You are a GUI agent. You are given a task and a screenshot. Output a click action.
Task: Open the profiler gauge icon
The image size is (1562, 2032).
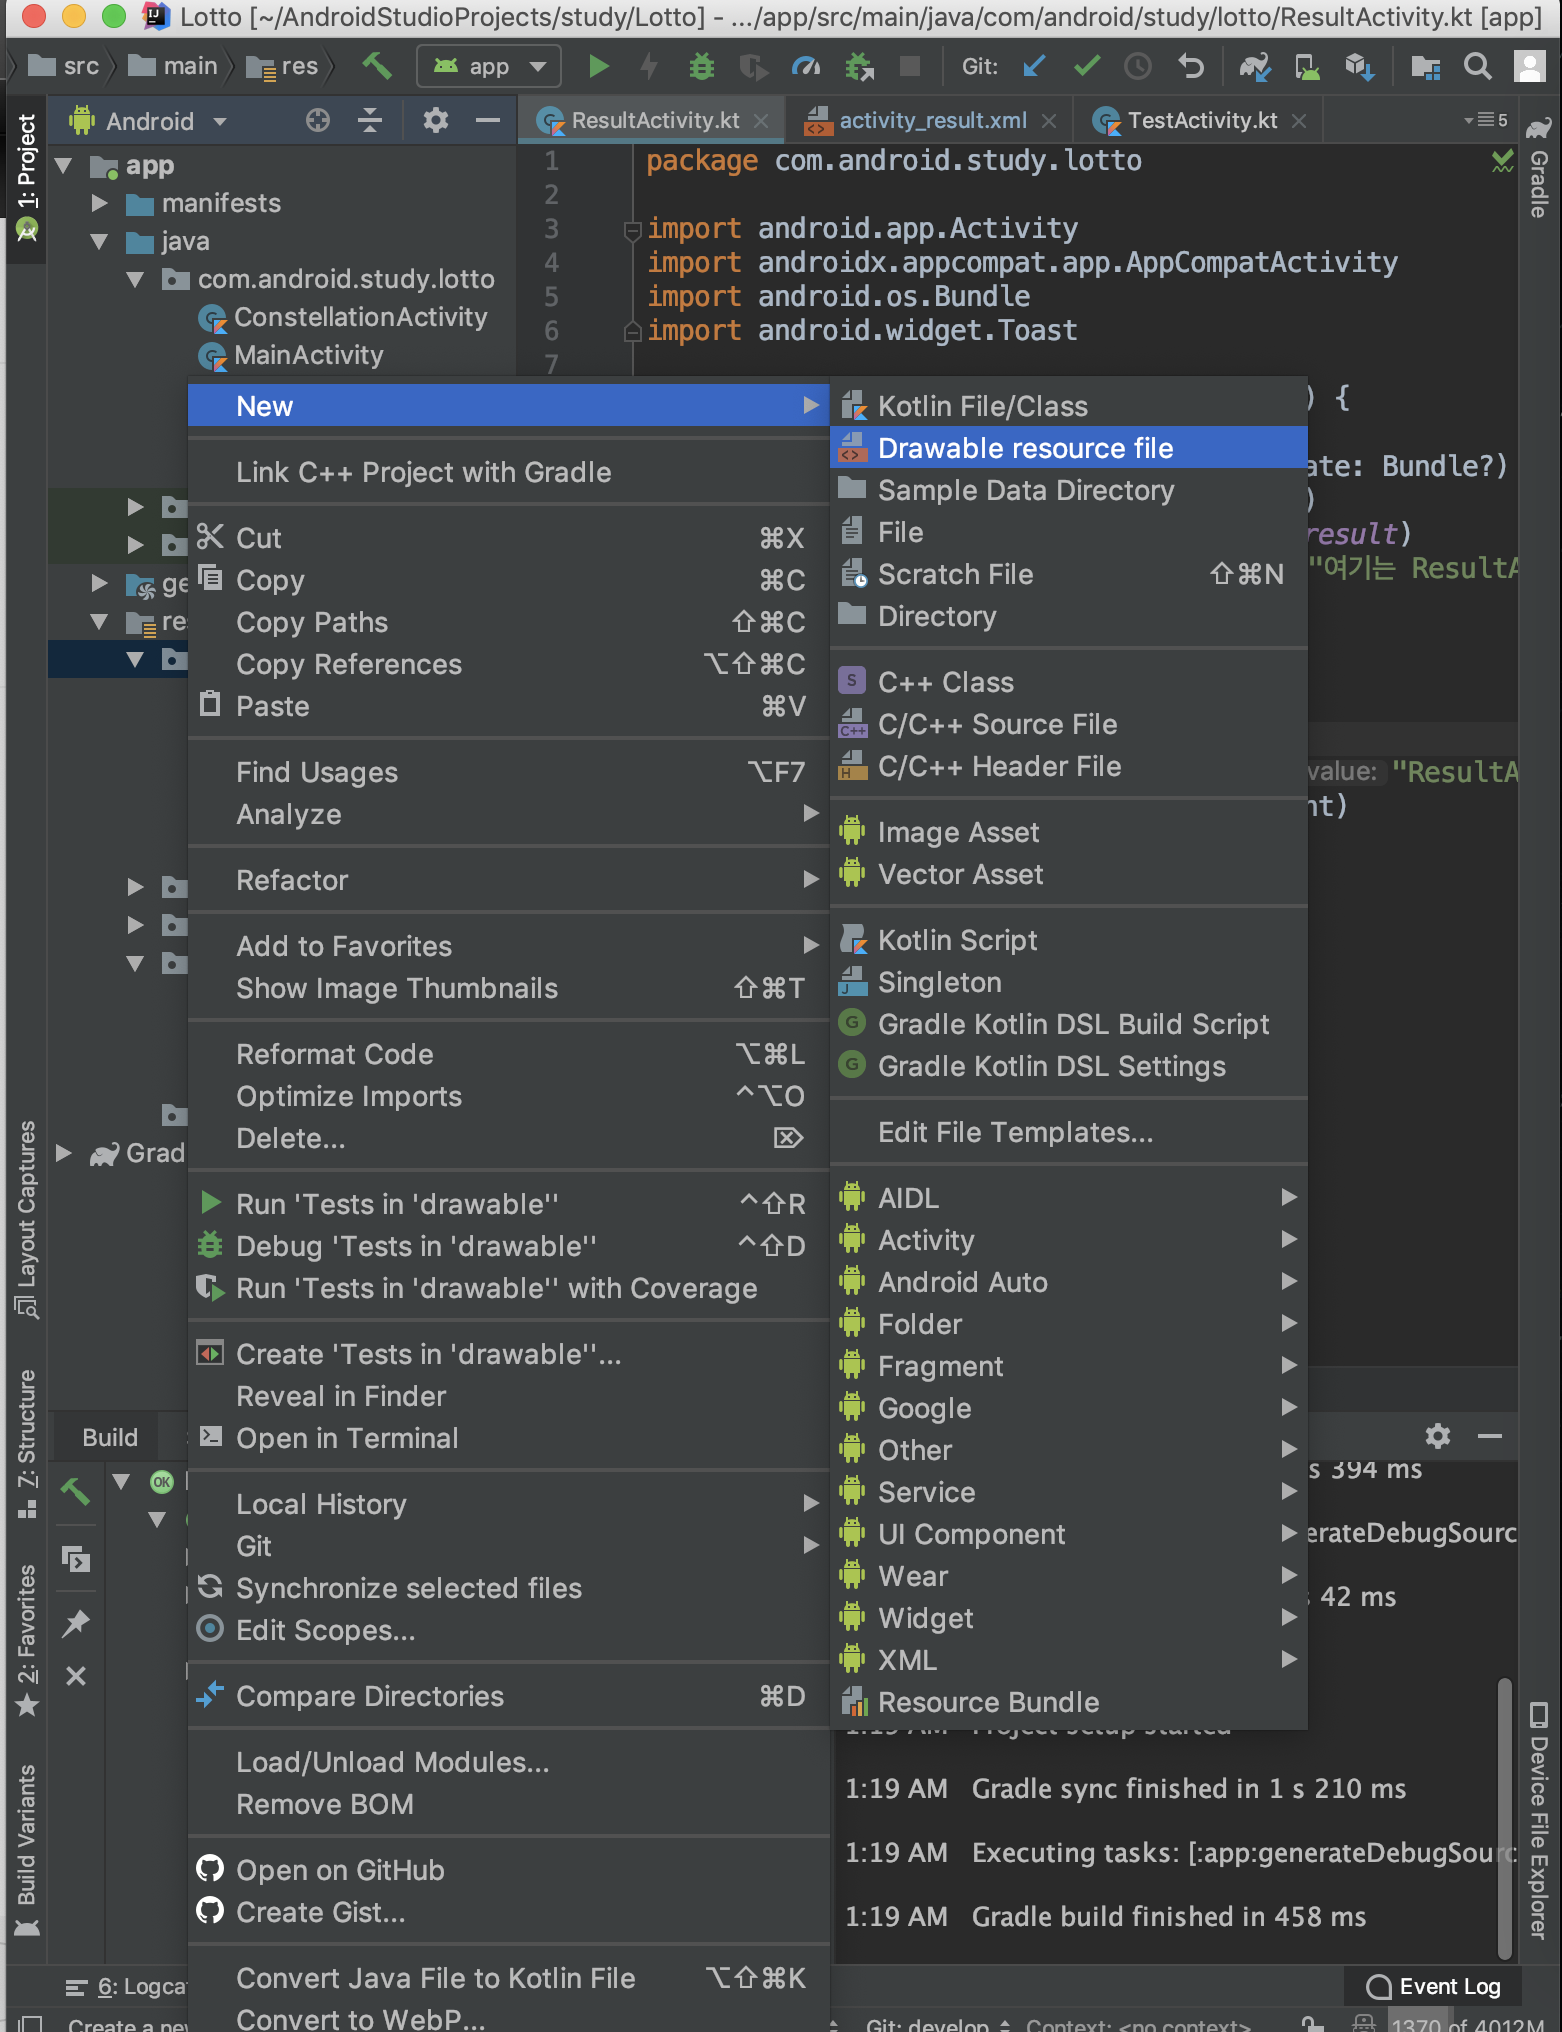(x=806, y=67)
